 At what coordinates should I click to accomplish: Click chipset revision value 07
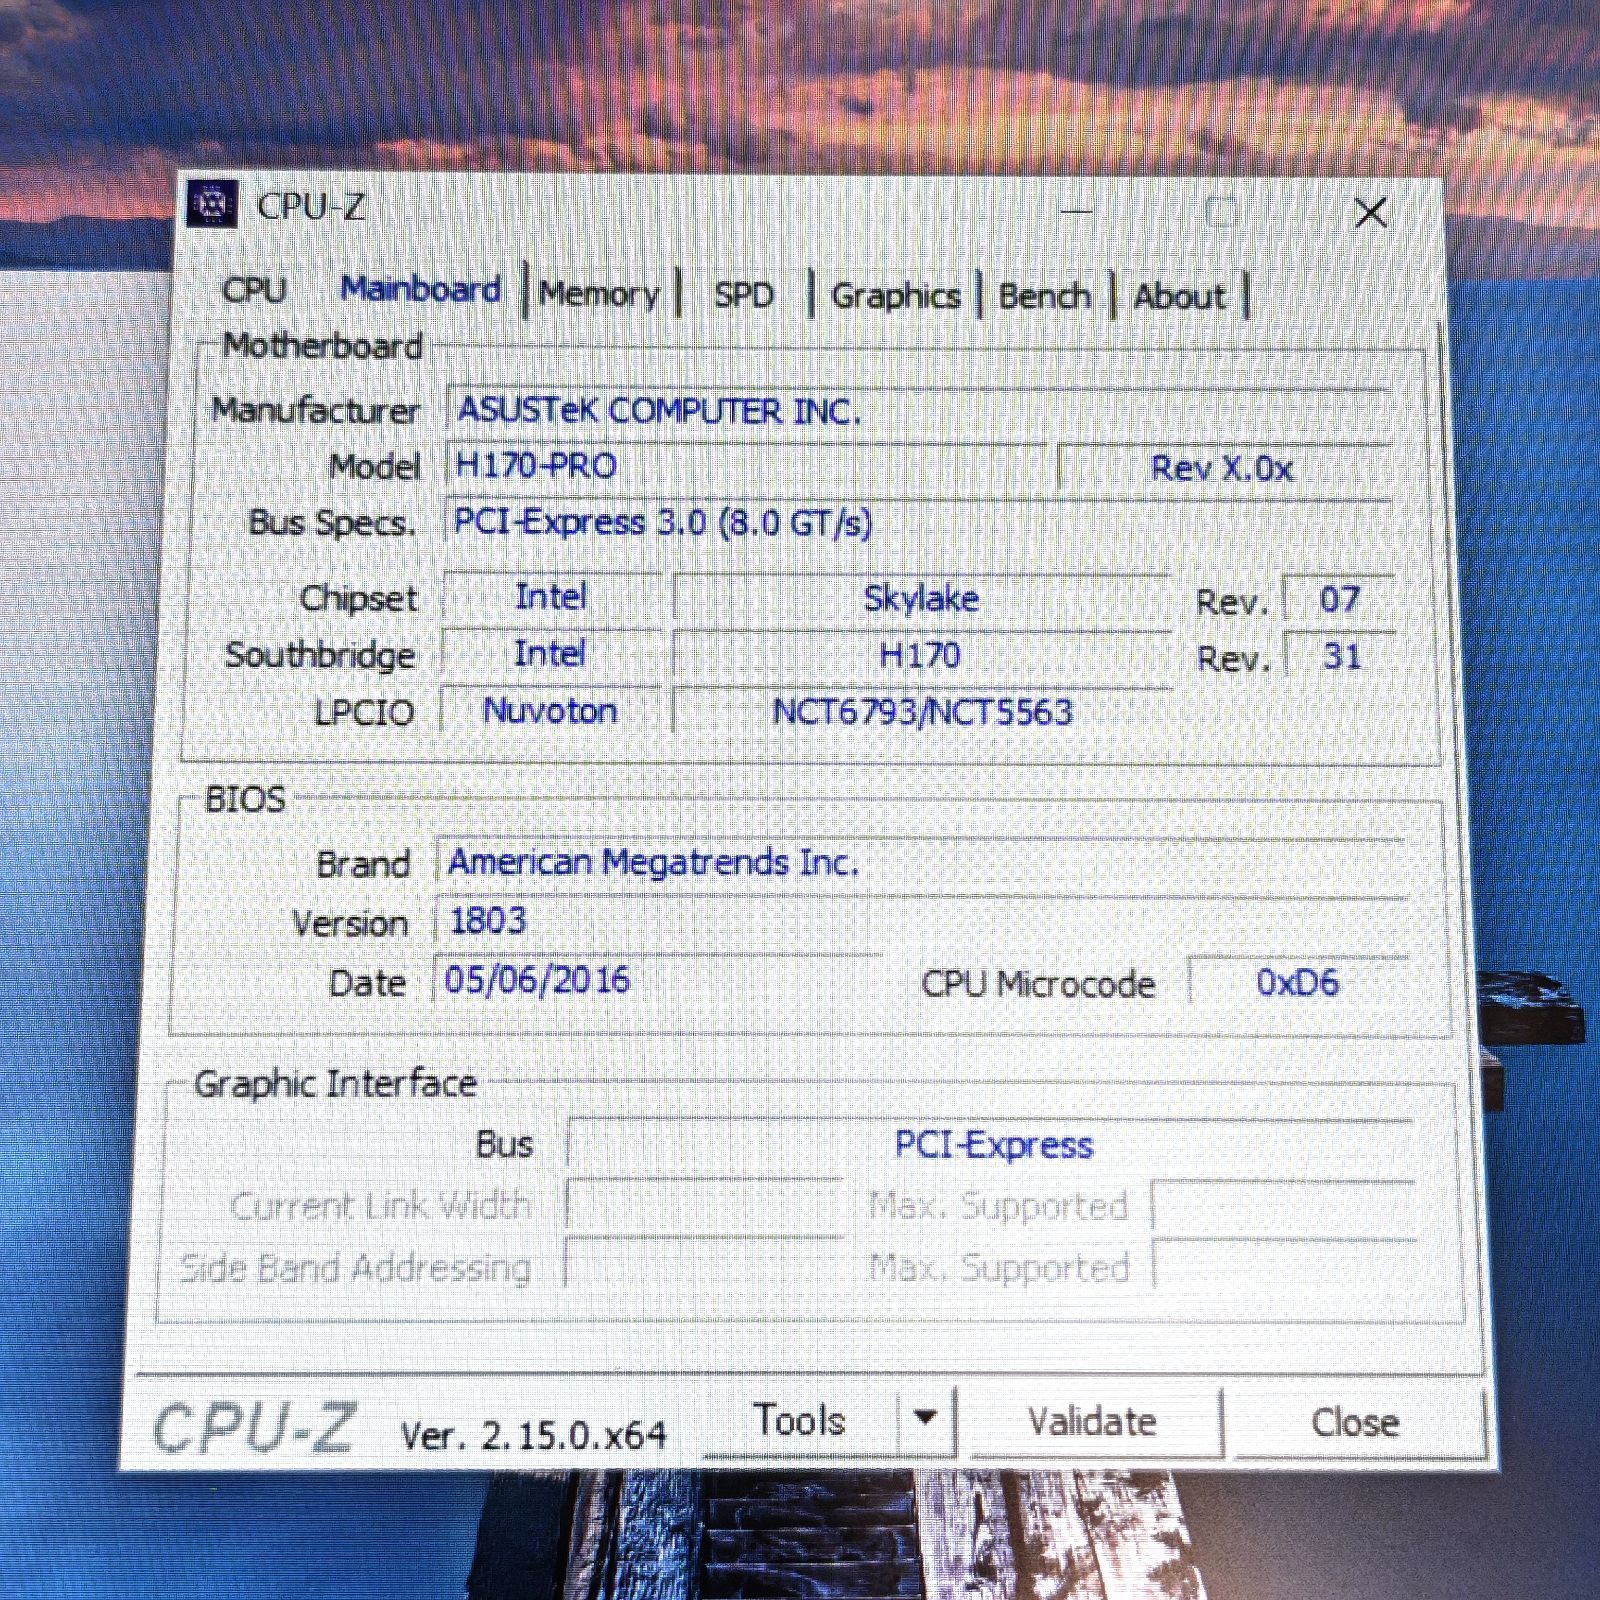click(1339, 600)
